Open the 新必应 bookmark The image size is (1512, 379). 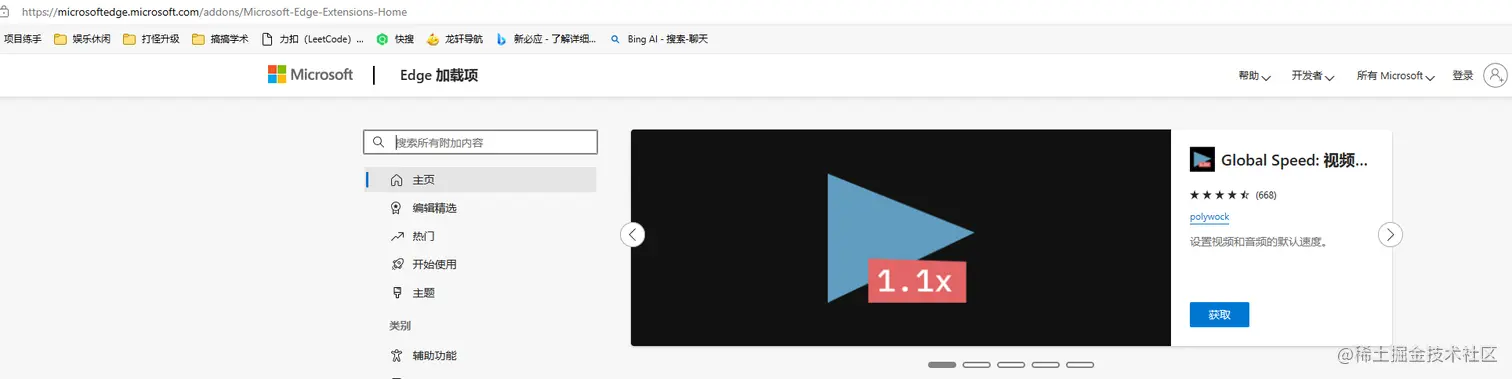pyautogui.click(x=547, y=39)
